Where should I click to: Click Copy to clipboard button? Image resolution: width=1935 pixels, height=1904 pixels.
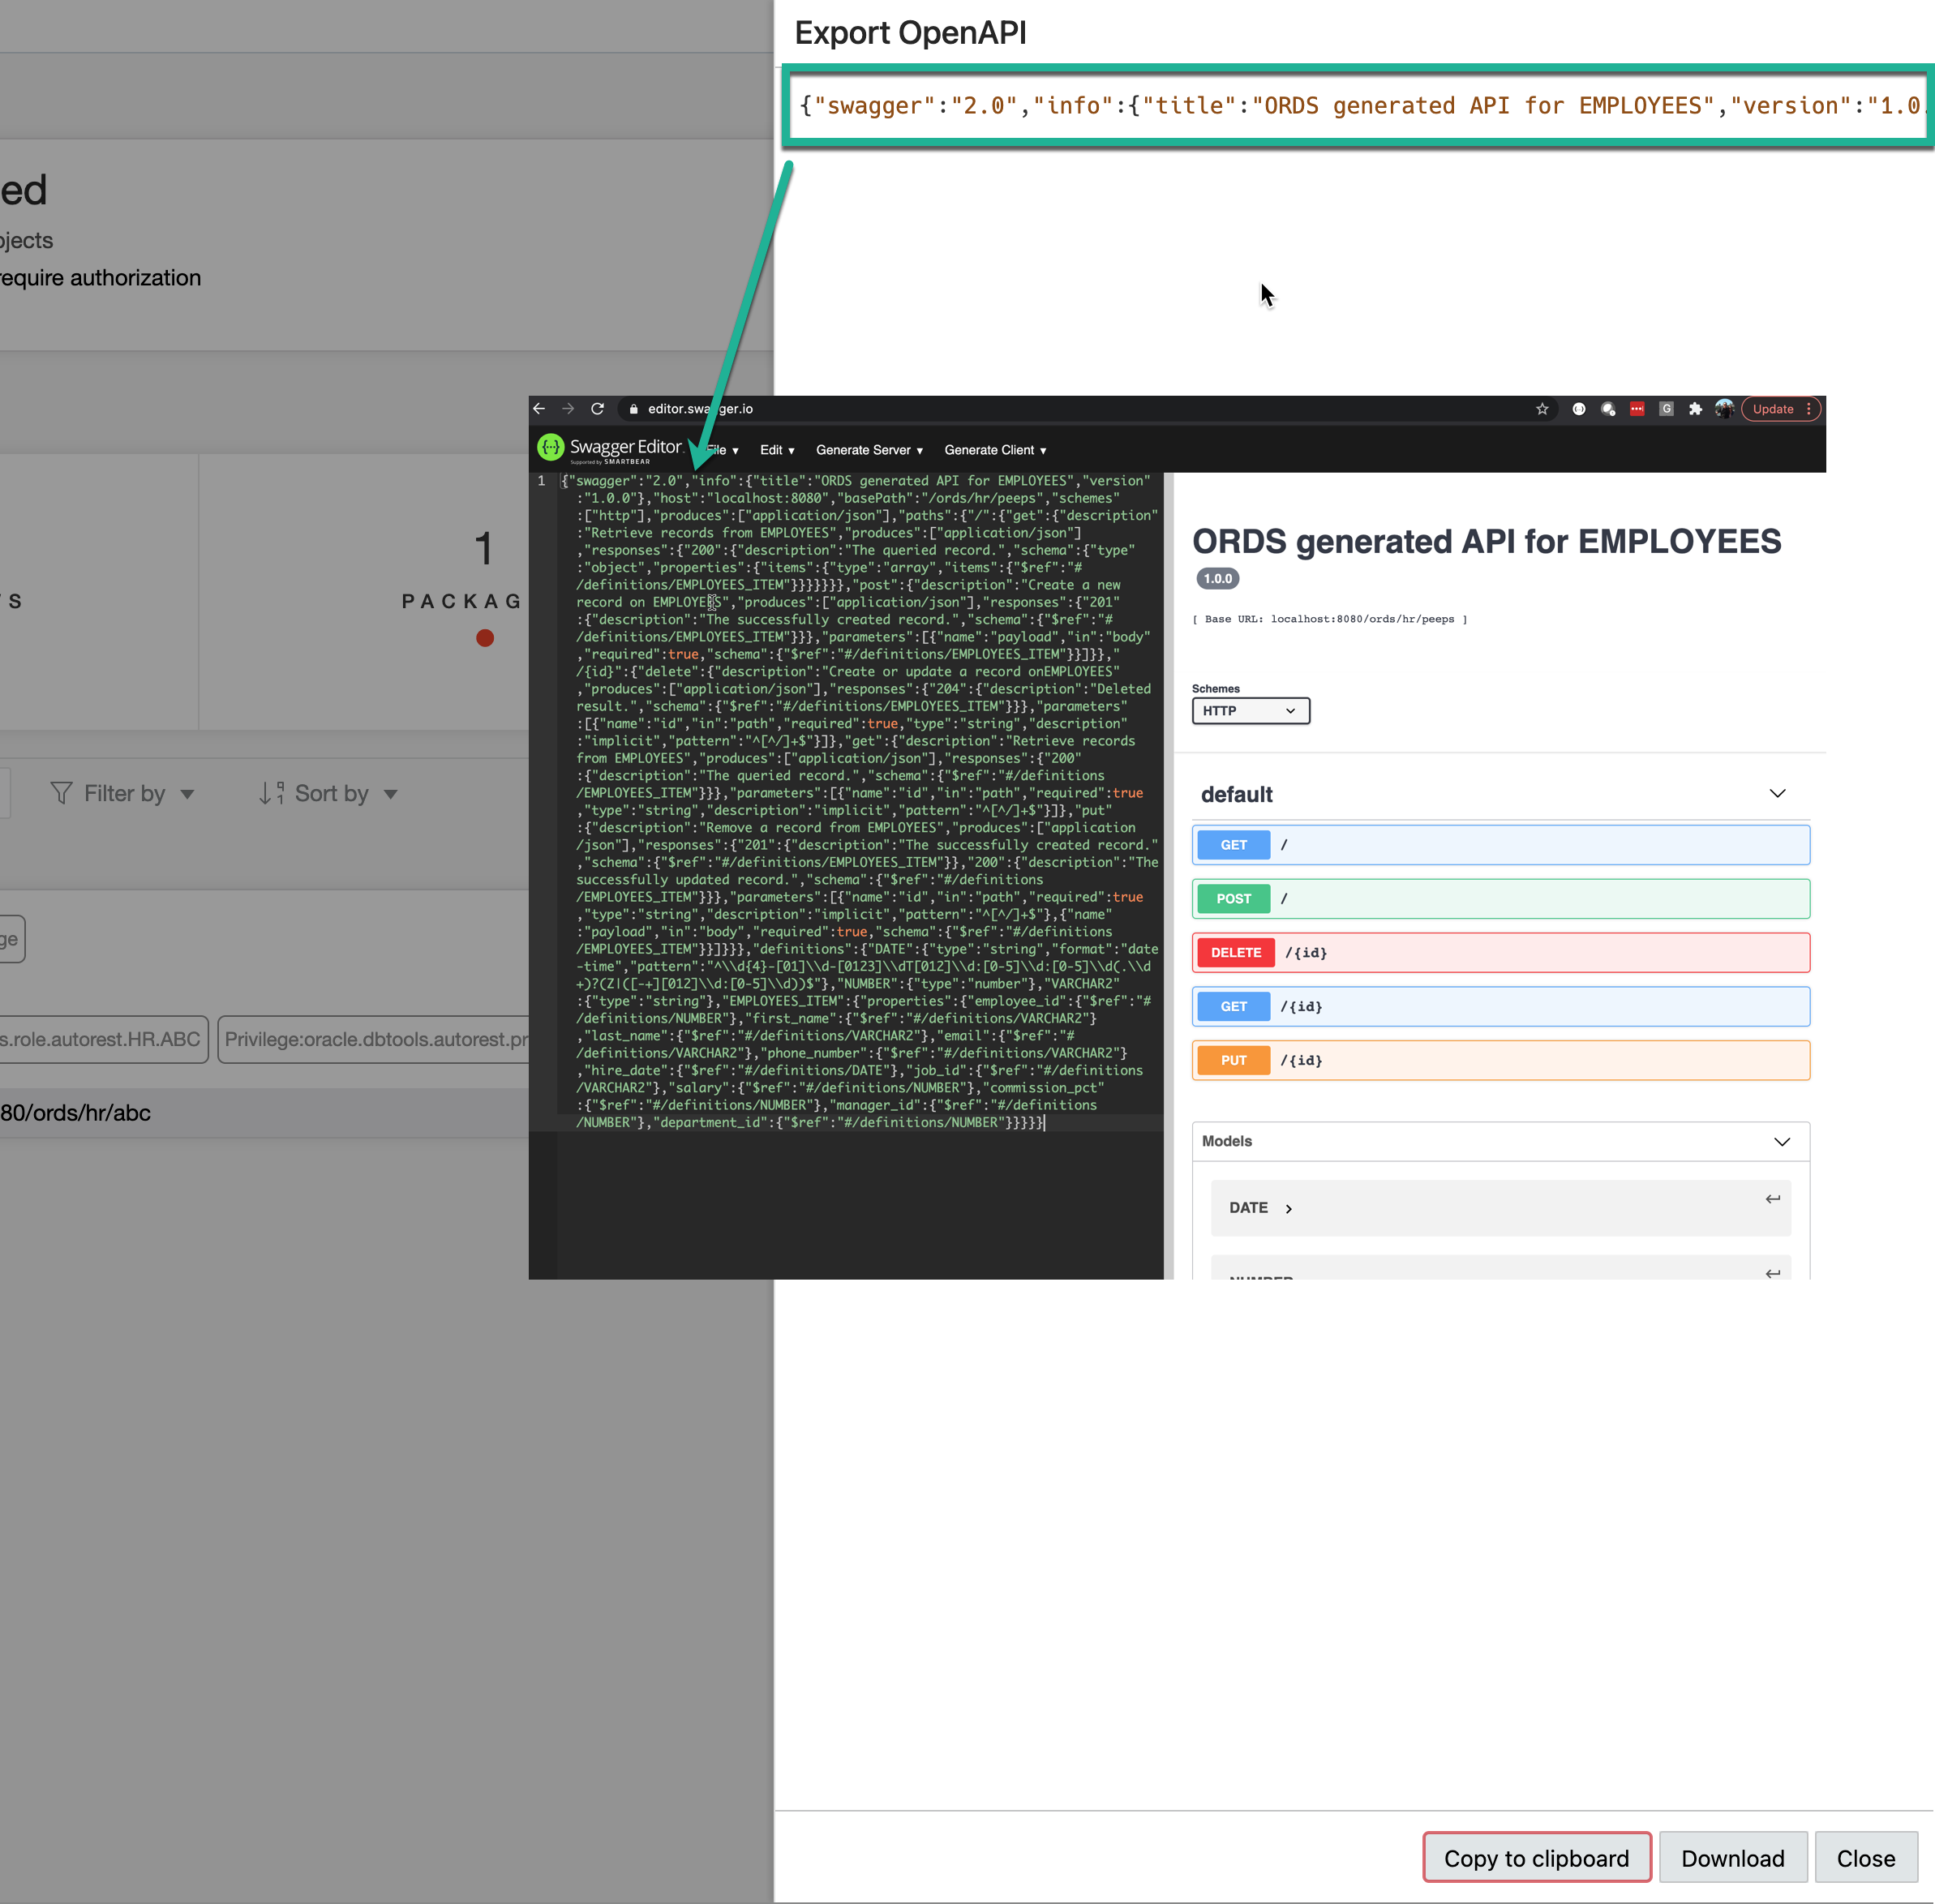[1536, 1858]
